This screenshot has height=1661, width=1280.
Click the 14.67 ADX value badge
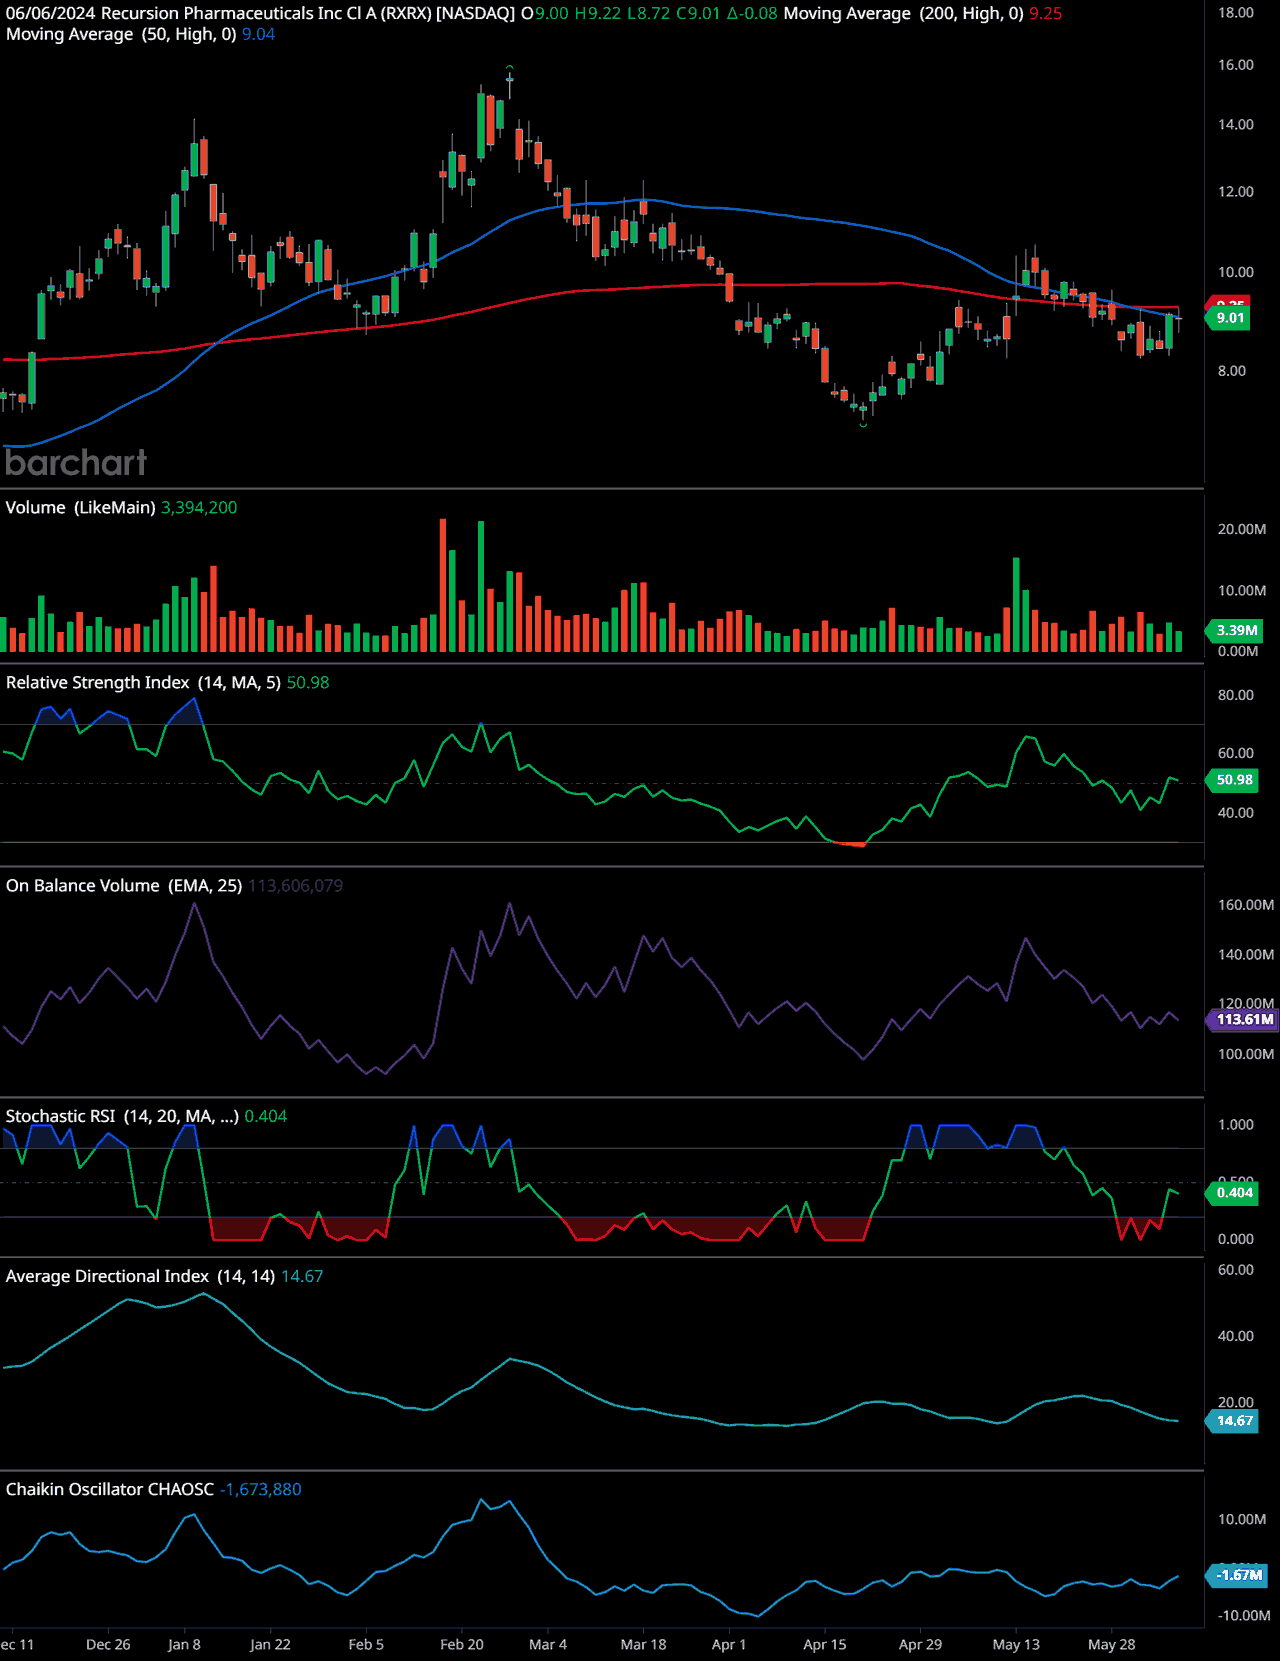click(x=1234, y=1421)
